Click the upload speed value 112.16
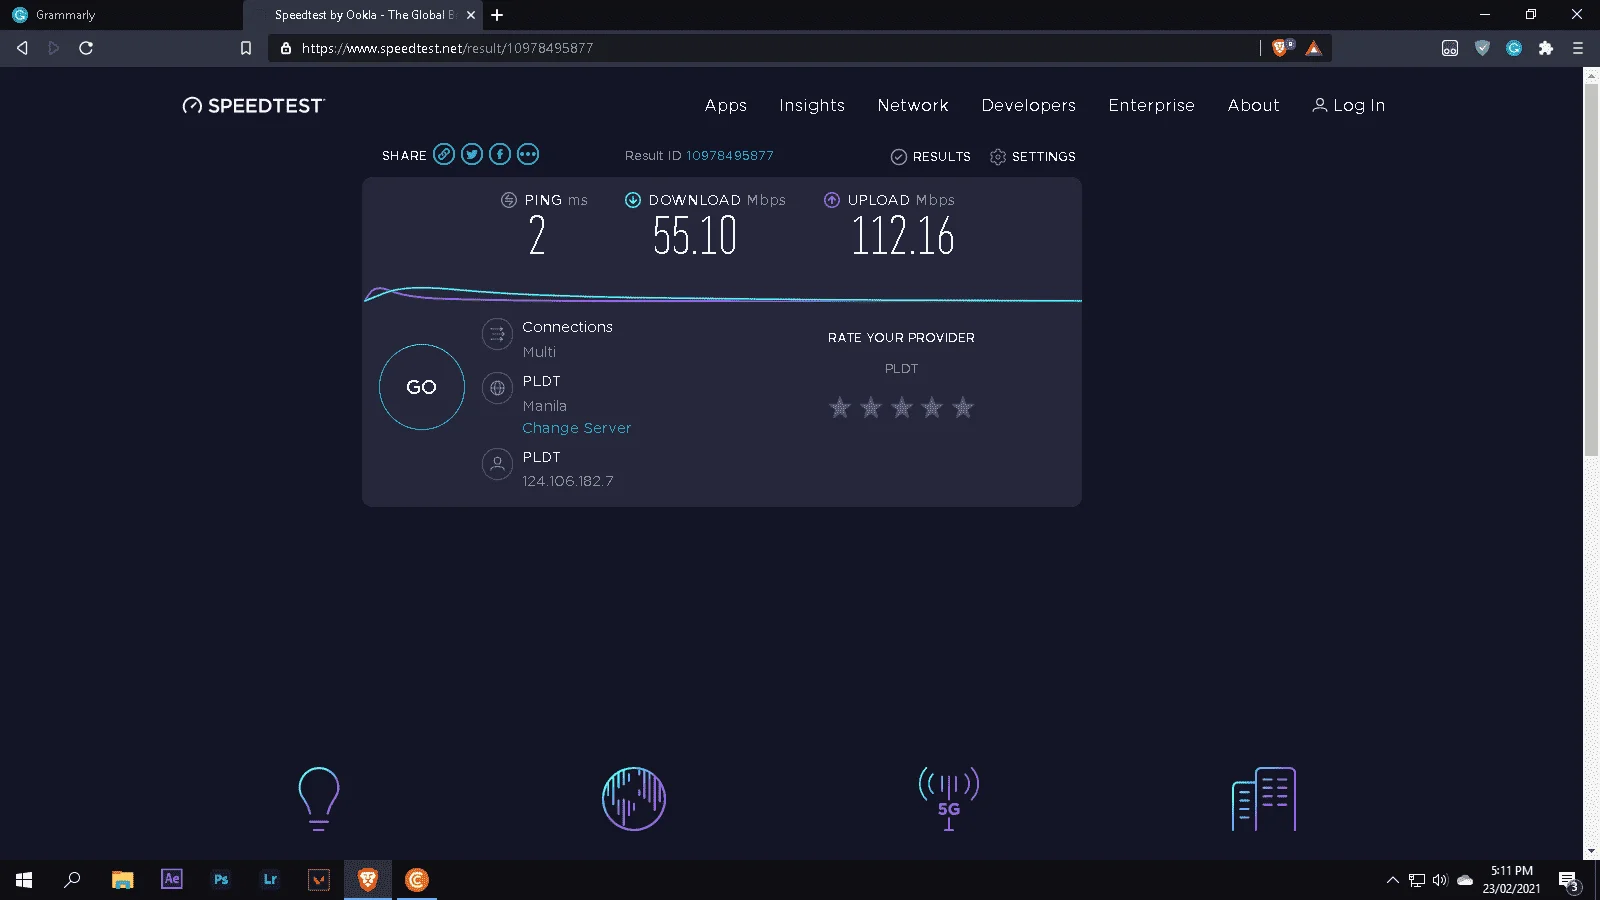Image resolution: width=1600 pixels, height=900 pixels. (x=903, y=236)
